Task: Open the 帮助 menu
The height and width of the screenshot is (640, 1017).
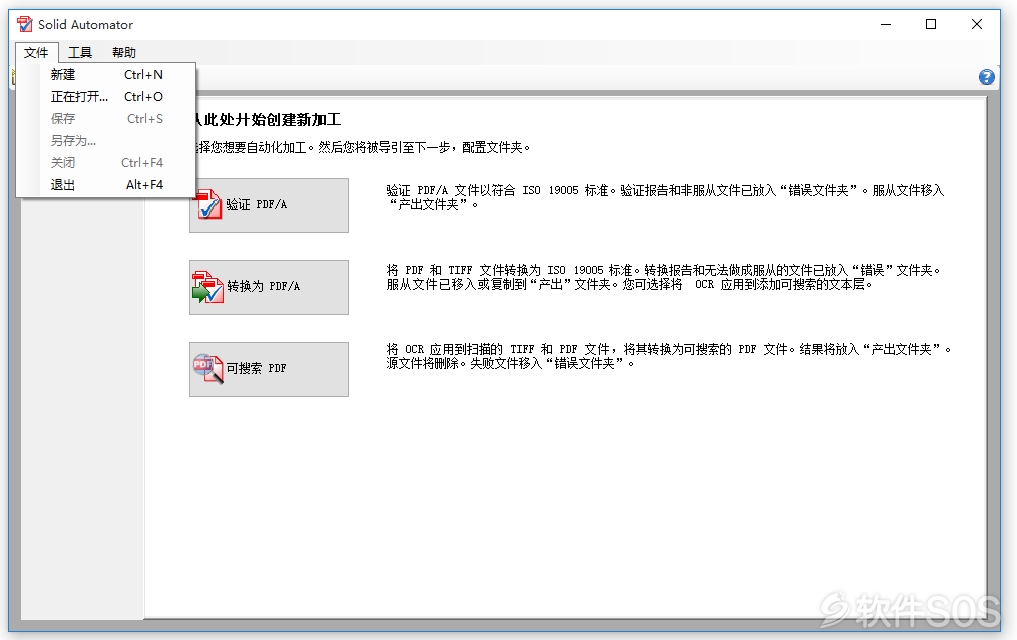Action: tap(123, 53)
